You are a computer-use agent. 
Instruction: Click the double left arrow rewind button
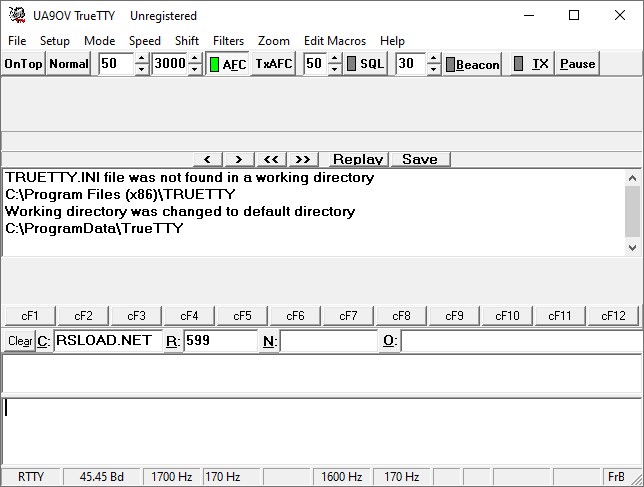(x=271, y=159)
